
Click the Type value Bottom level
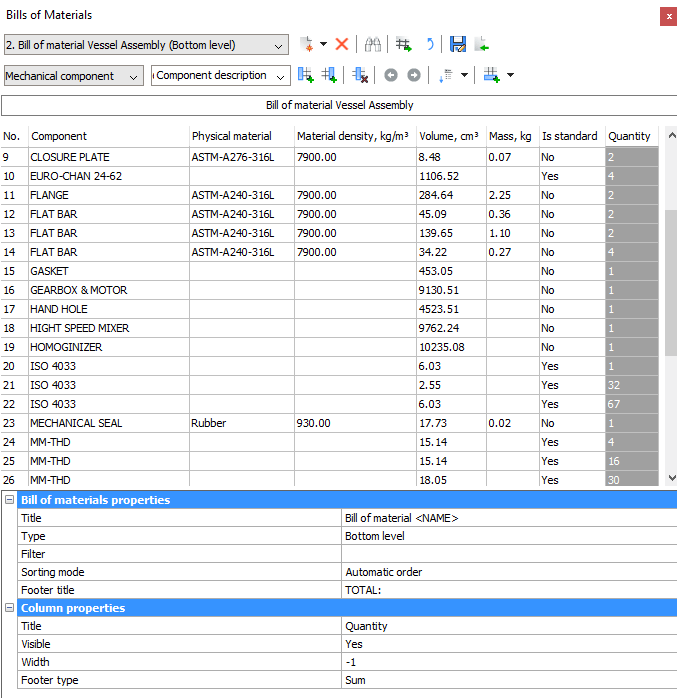coord(509,536)
